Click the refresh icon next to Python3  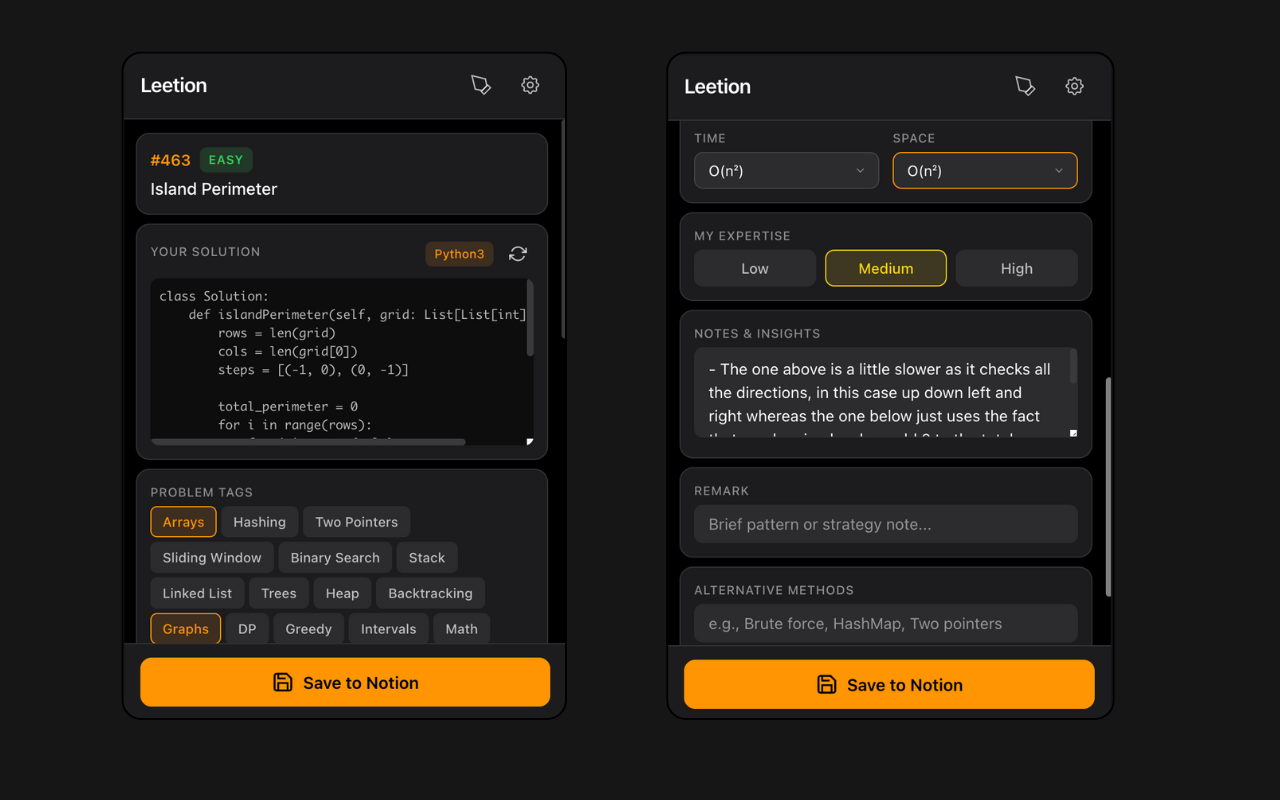[518, 254]
